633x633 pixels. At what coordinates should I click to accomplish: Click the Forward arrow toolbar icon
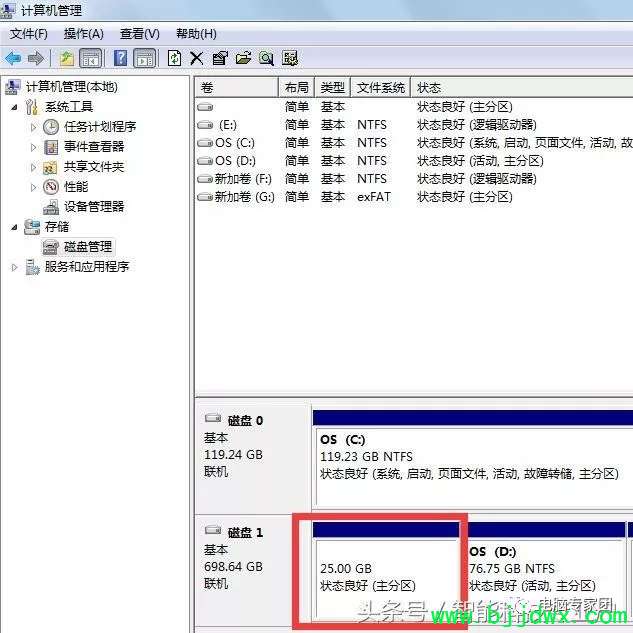[x=36, y=59]
